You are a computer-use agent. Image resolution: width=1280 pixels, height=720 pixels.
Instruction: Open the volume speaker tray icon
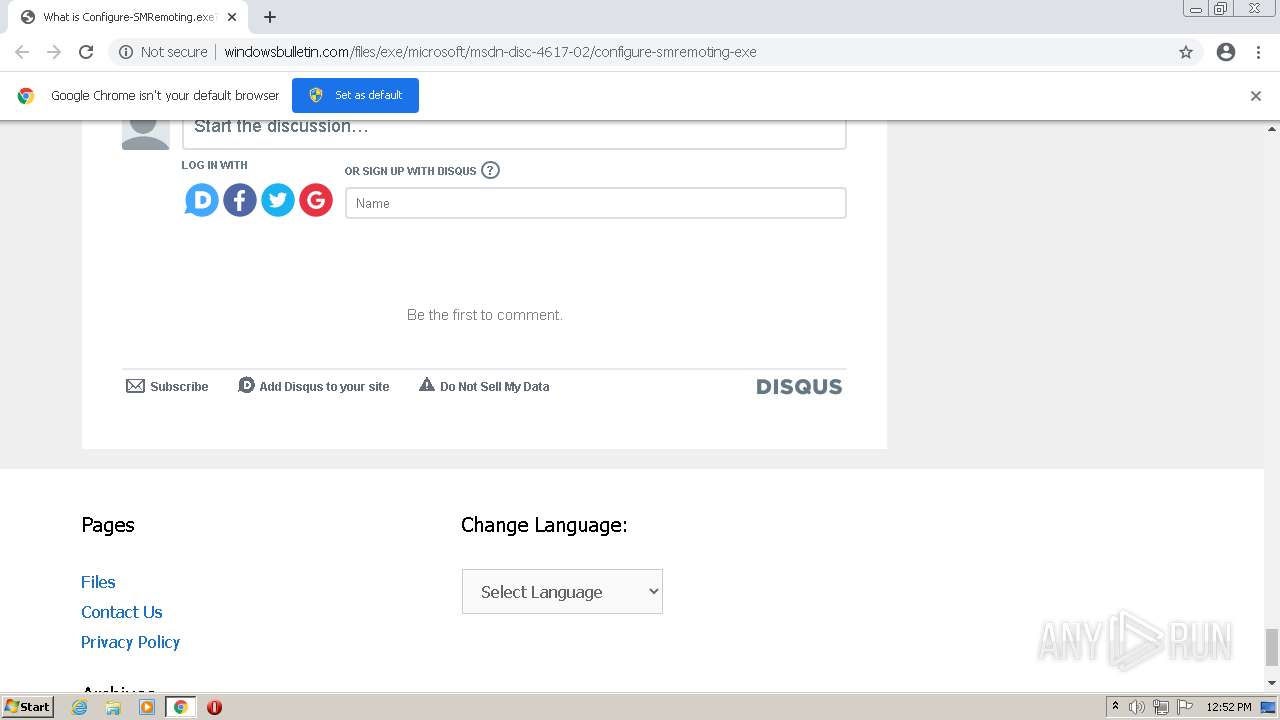[1137, 707]
